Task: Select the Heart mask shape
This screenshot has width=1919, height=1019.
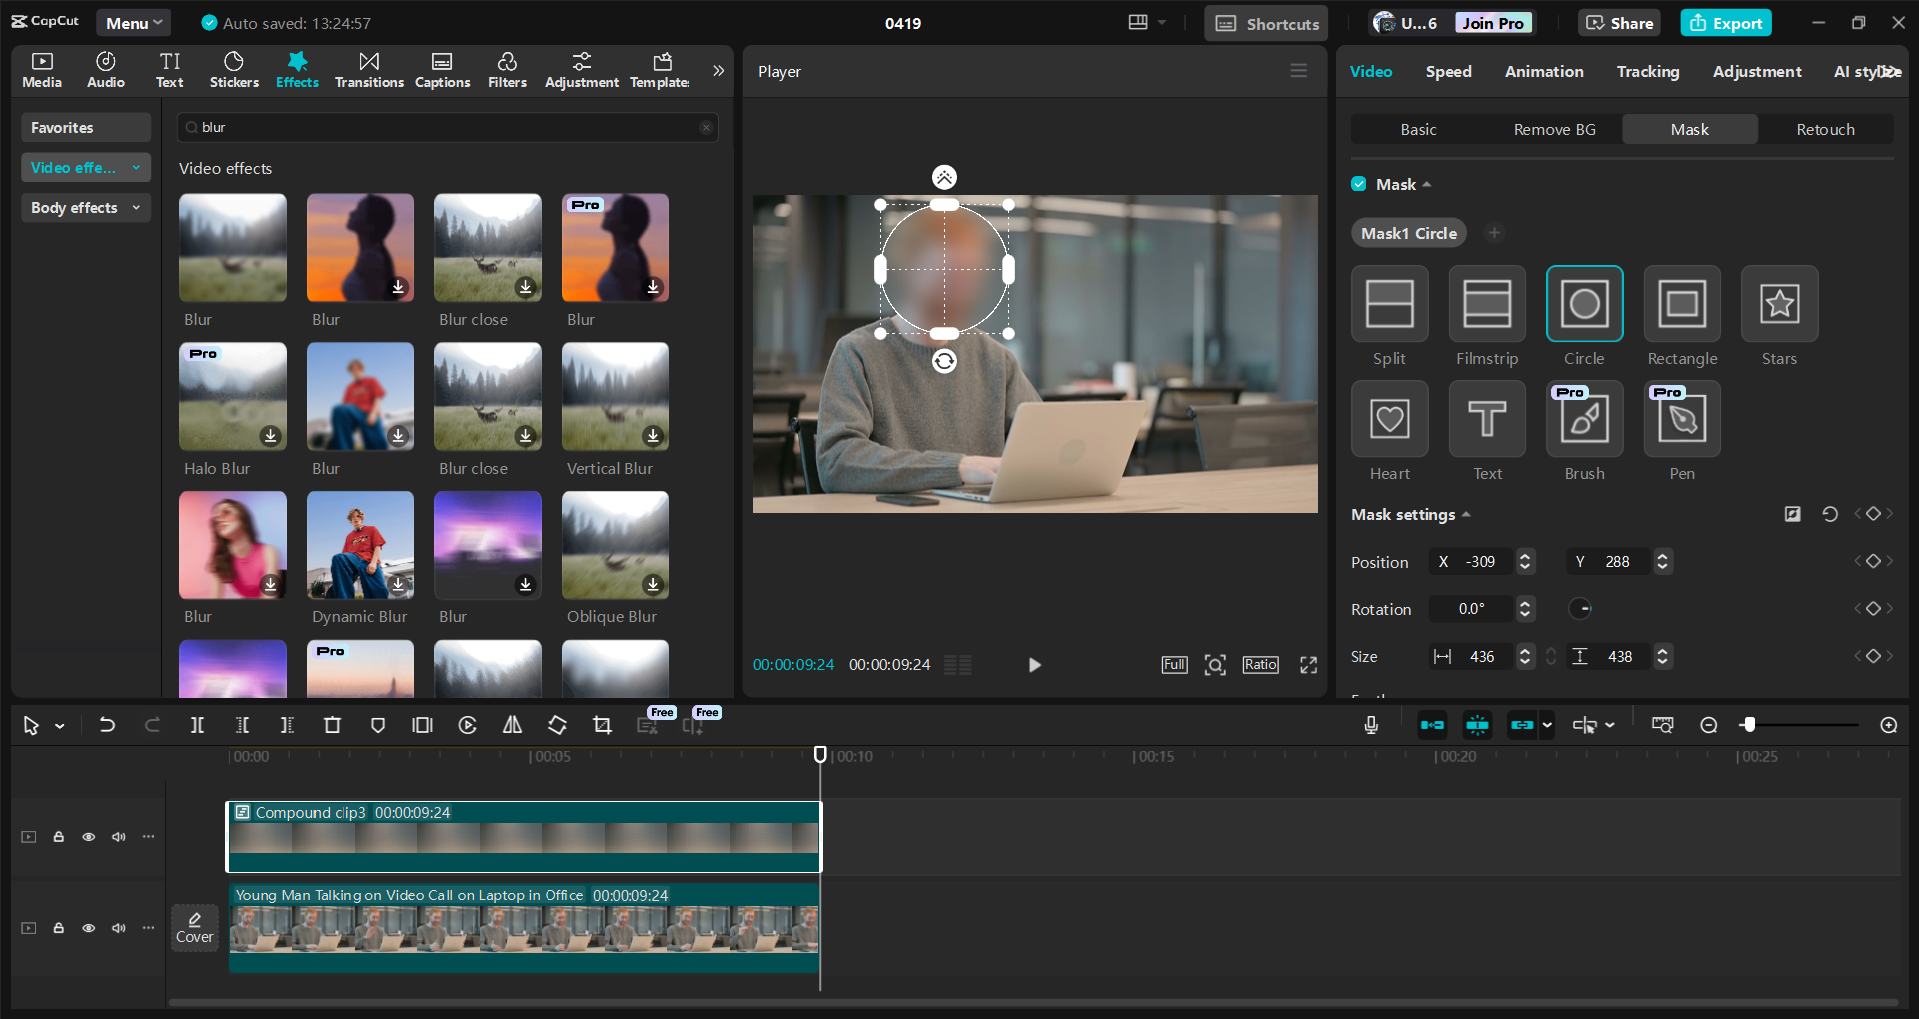Action: coord(1389,419)
